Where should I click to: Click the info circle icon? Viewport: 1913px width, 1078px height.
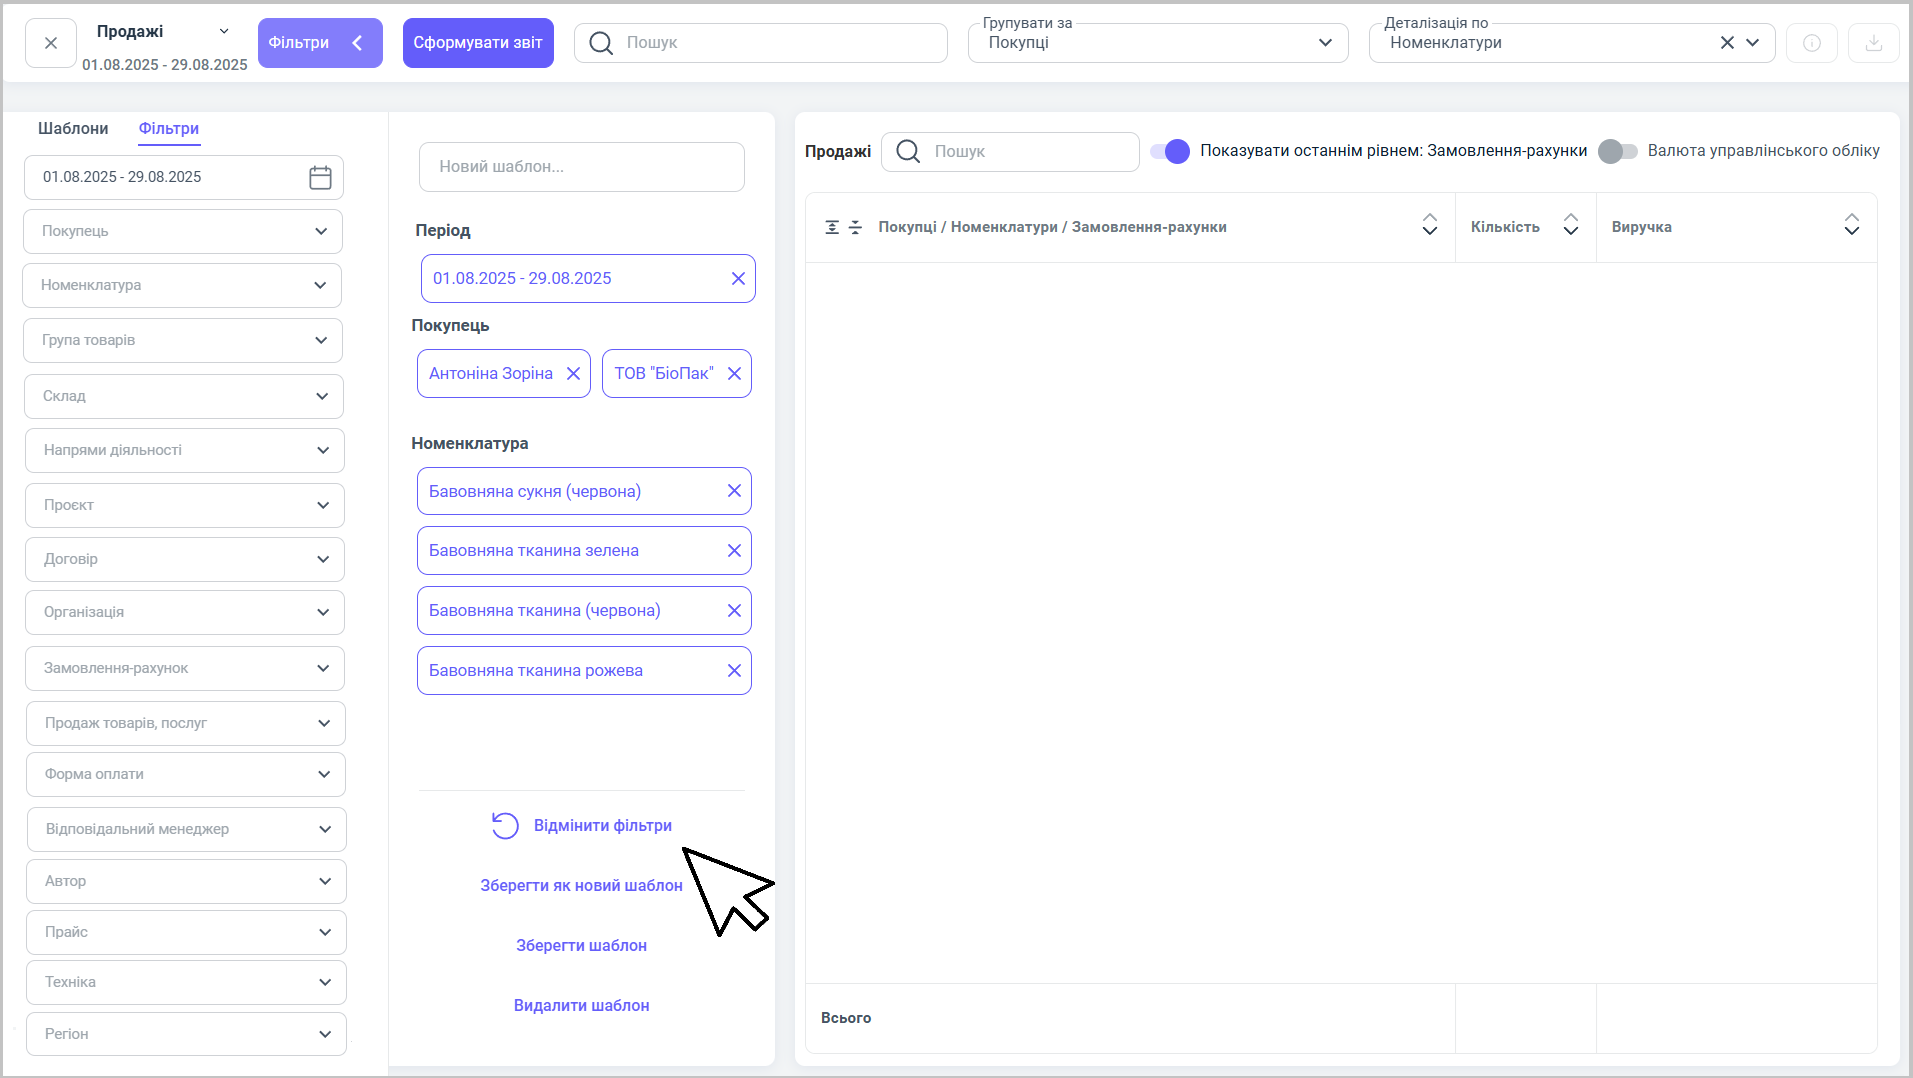click(x=1811, y=43)
